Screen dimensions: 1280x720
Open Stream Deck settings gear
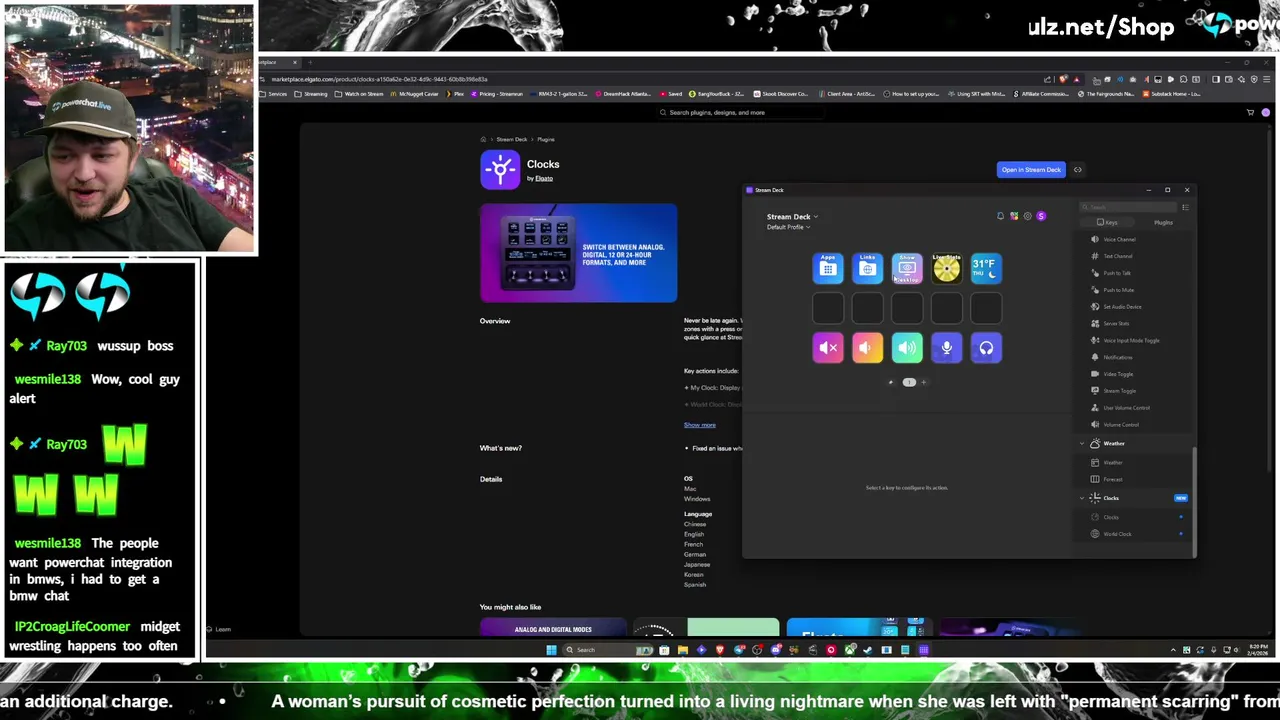(1027, 216)
